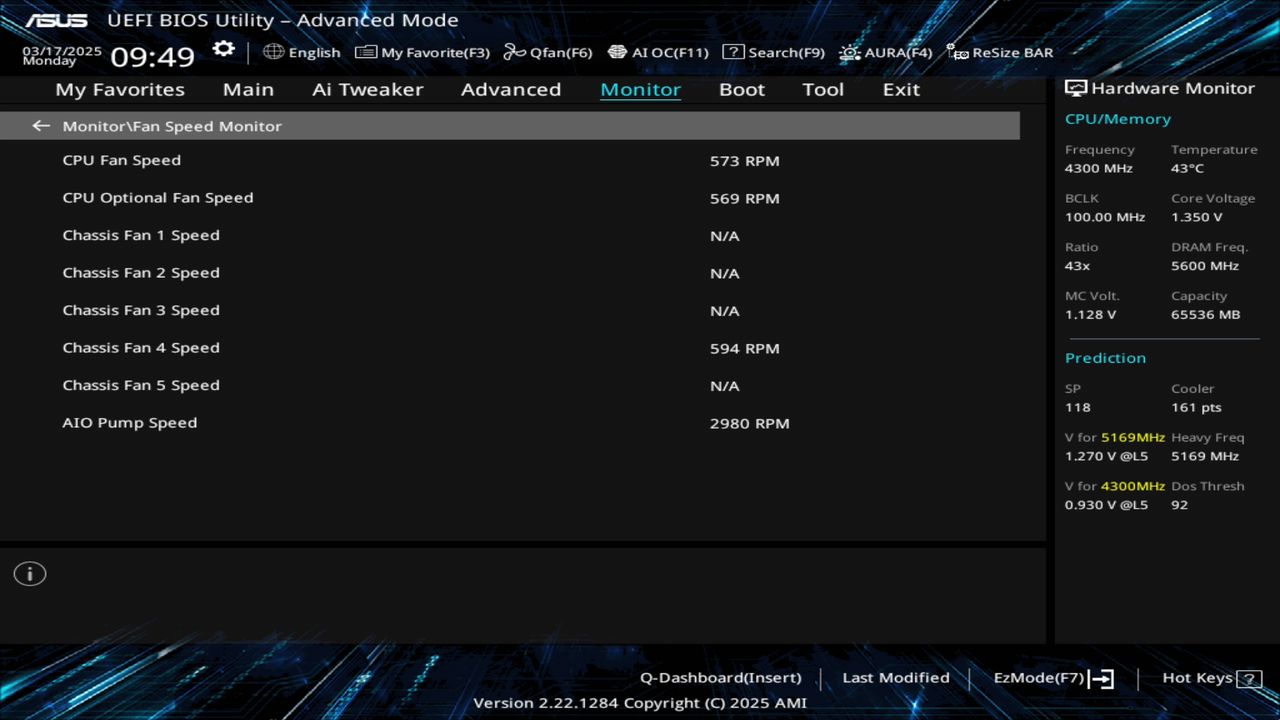
Task: Select the Monitor tab
Action: pos(640,89)
